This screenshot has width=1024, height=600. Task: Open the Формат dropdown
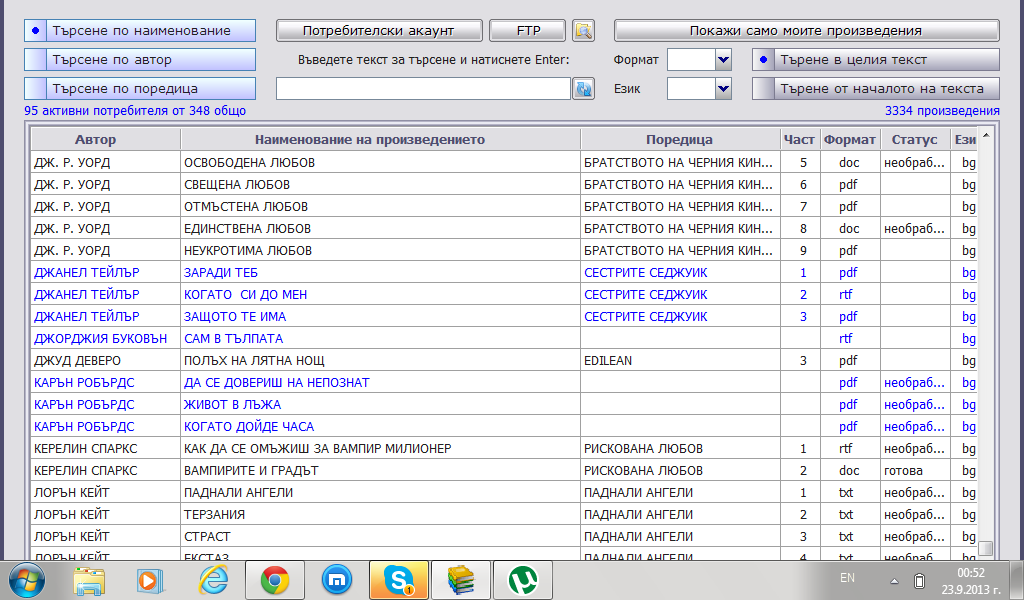pos(723,59)
